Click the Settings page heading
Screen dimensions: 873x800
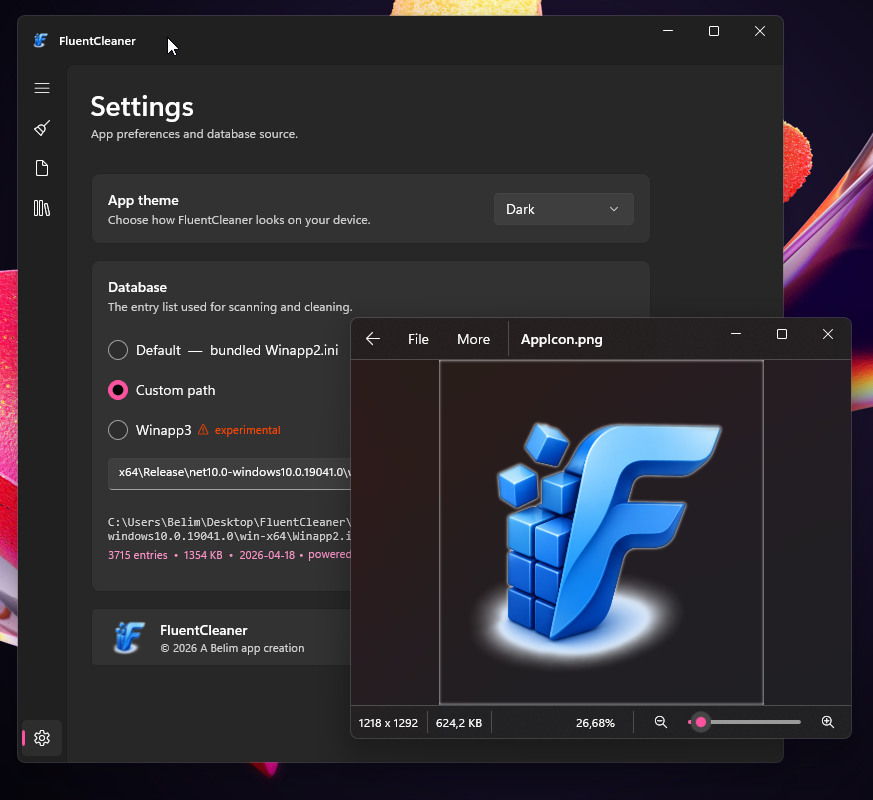[x=142, y=107]
